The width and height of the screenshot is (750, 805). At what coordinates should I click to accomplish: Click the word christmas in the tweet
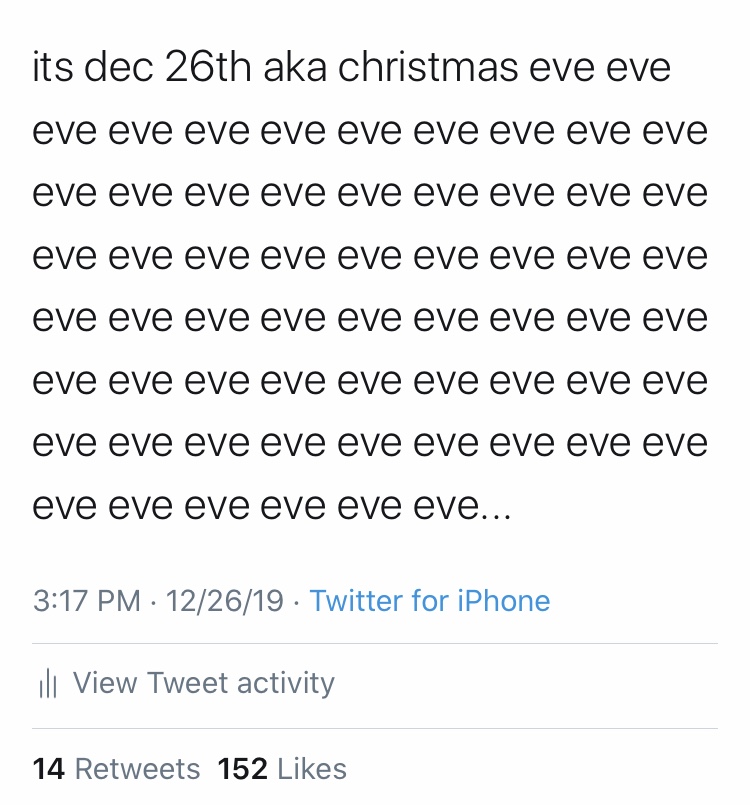pos(428,67)
